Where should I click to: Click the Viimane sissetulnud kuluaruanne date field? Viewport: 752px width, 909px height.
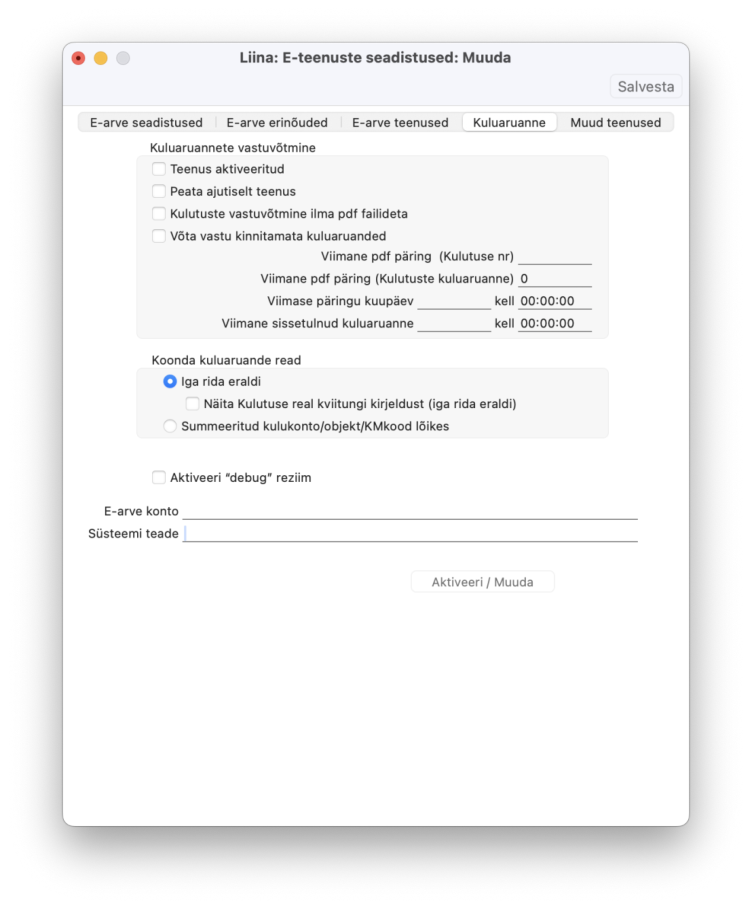pyautogui.click(x=454, y=323)
